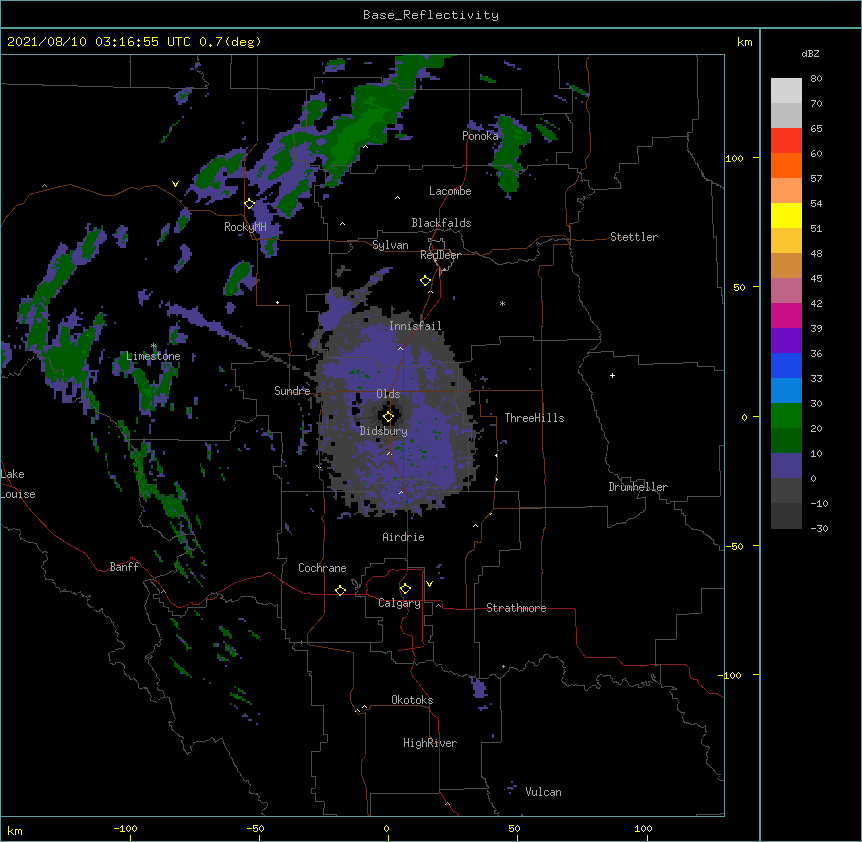Click the small purple echo southeast of Okotoks
This screenshot has height=842, width=862.
[x=480, y=688]
